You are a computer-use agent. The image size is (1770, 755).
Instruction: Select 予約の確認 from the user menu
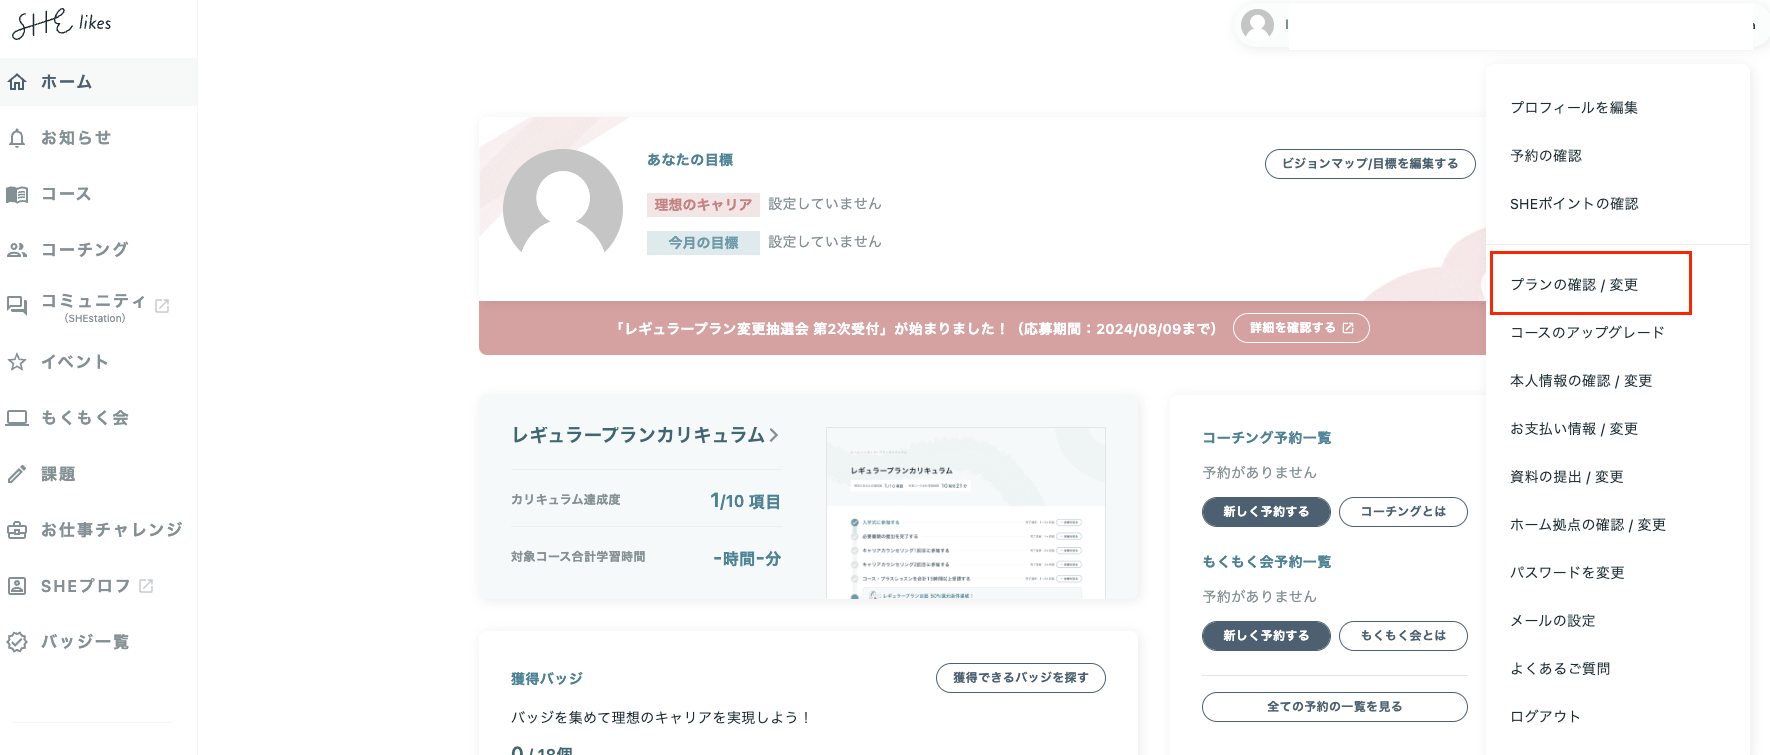(1546, 156)
